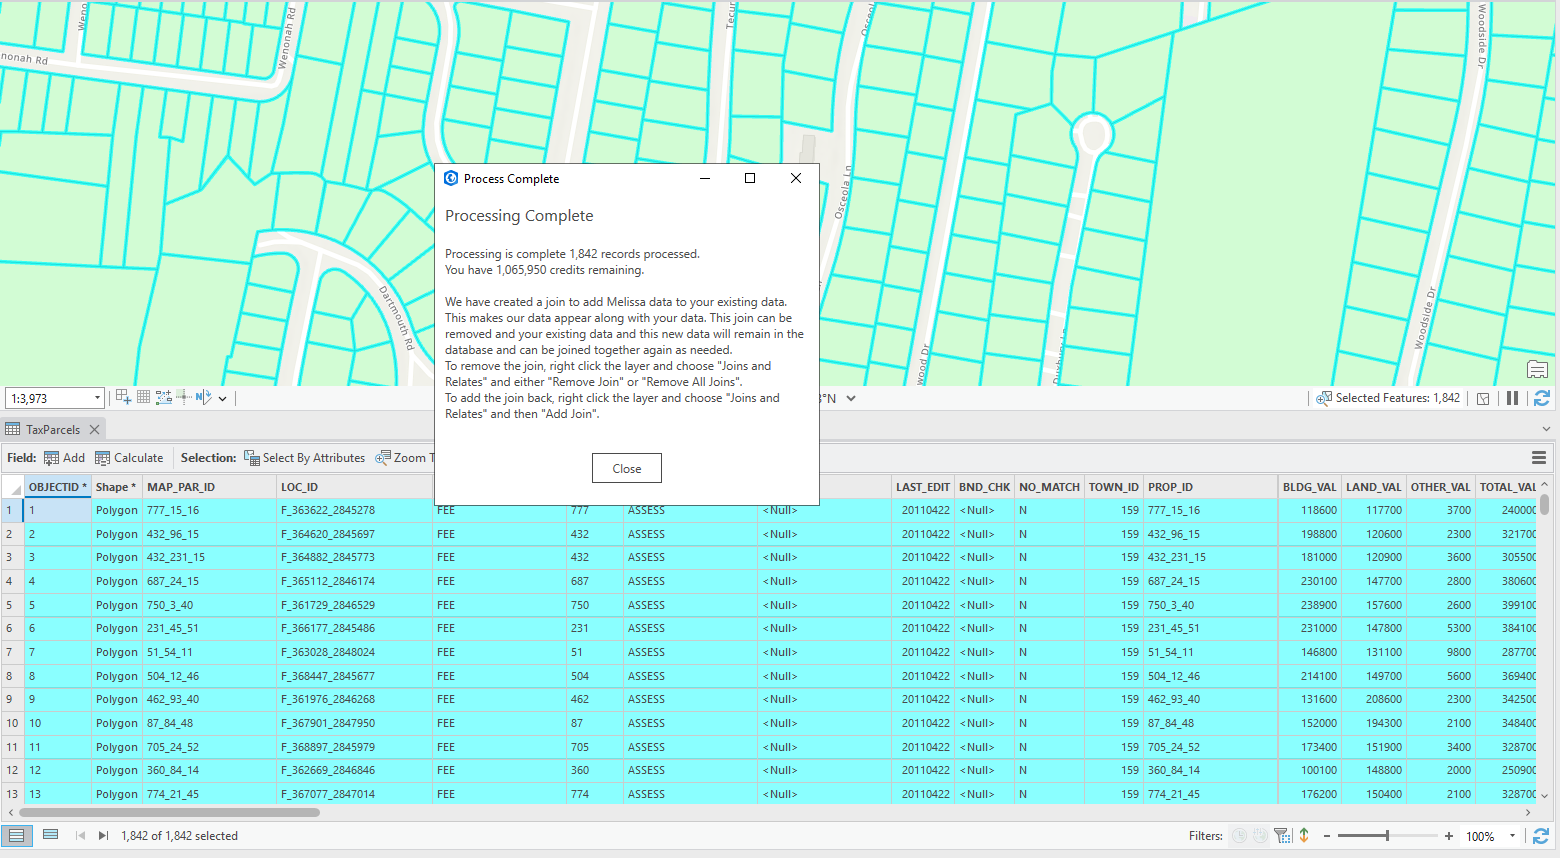The width and height of the screenshot is (1560, 858).
Task: Select the Zoom To selection icon
Action: click(382, 457)
